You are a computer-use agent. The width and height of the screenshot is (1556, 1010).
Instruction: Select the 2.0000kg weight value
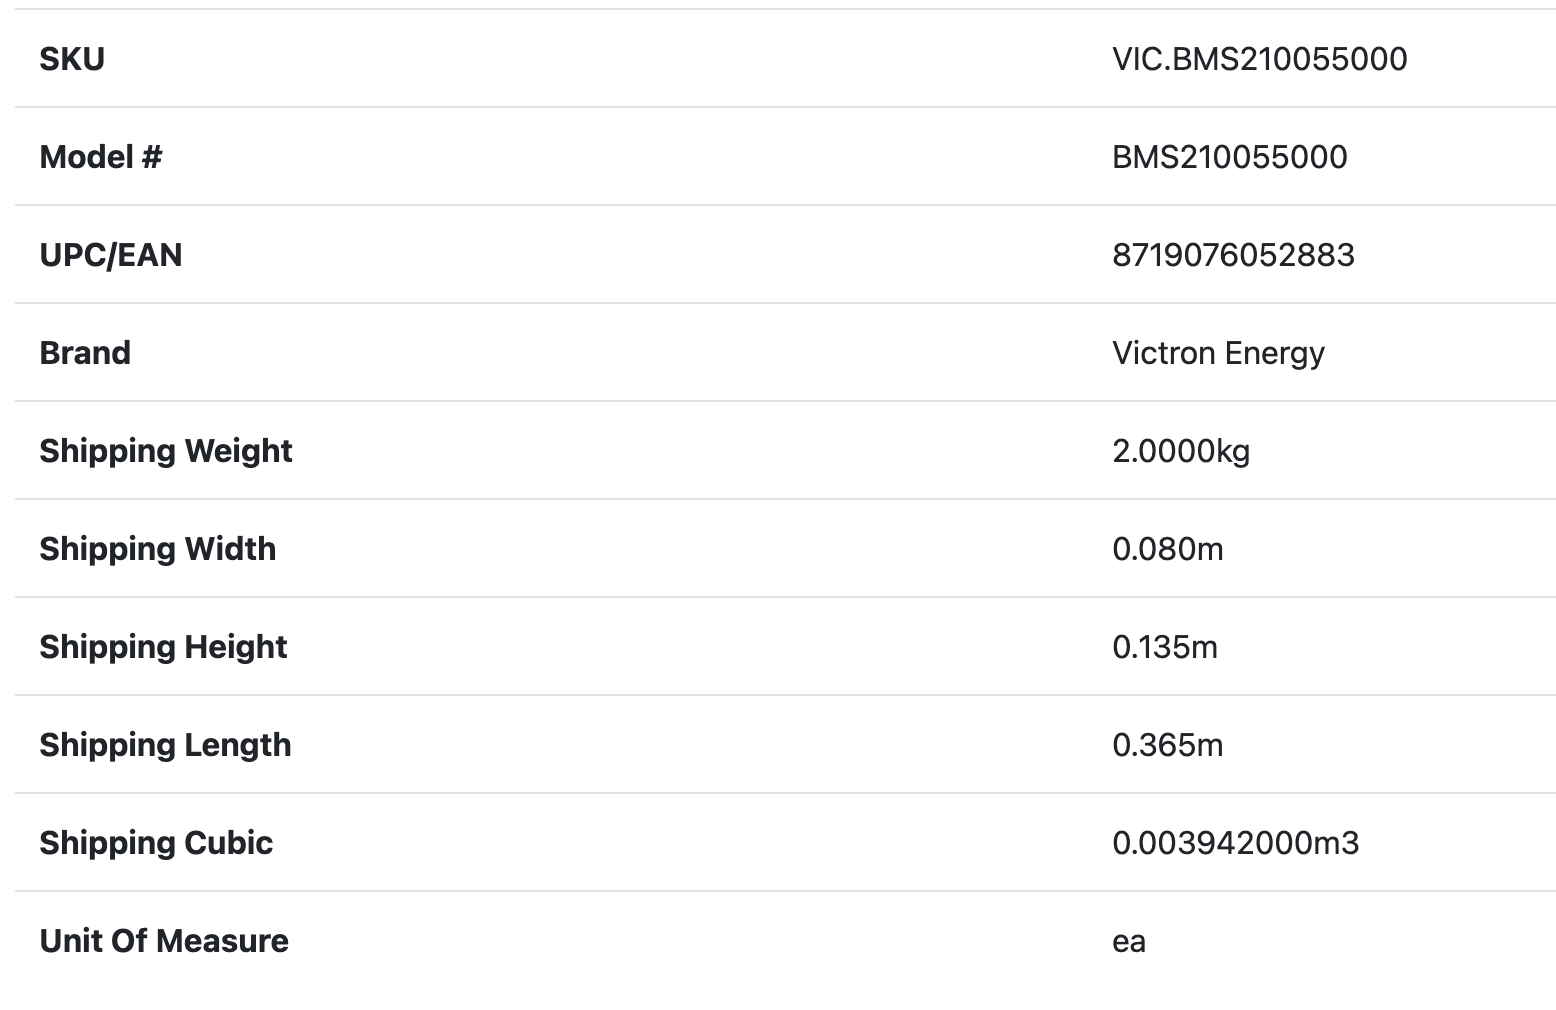pos(1181,451)
